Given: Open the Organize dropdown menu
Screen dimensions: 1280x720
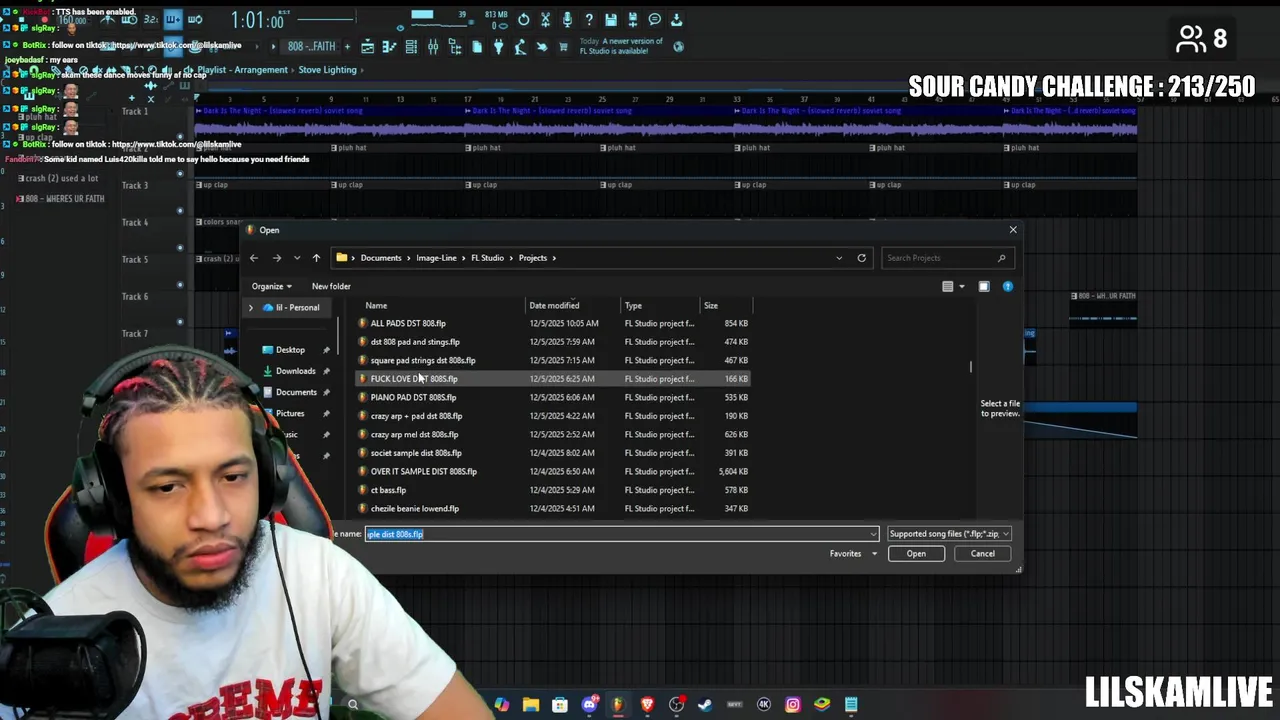Looking at the screenshot, I should (x=271, y=286).
